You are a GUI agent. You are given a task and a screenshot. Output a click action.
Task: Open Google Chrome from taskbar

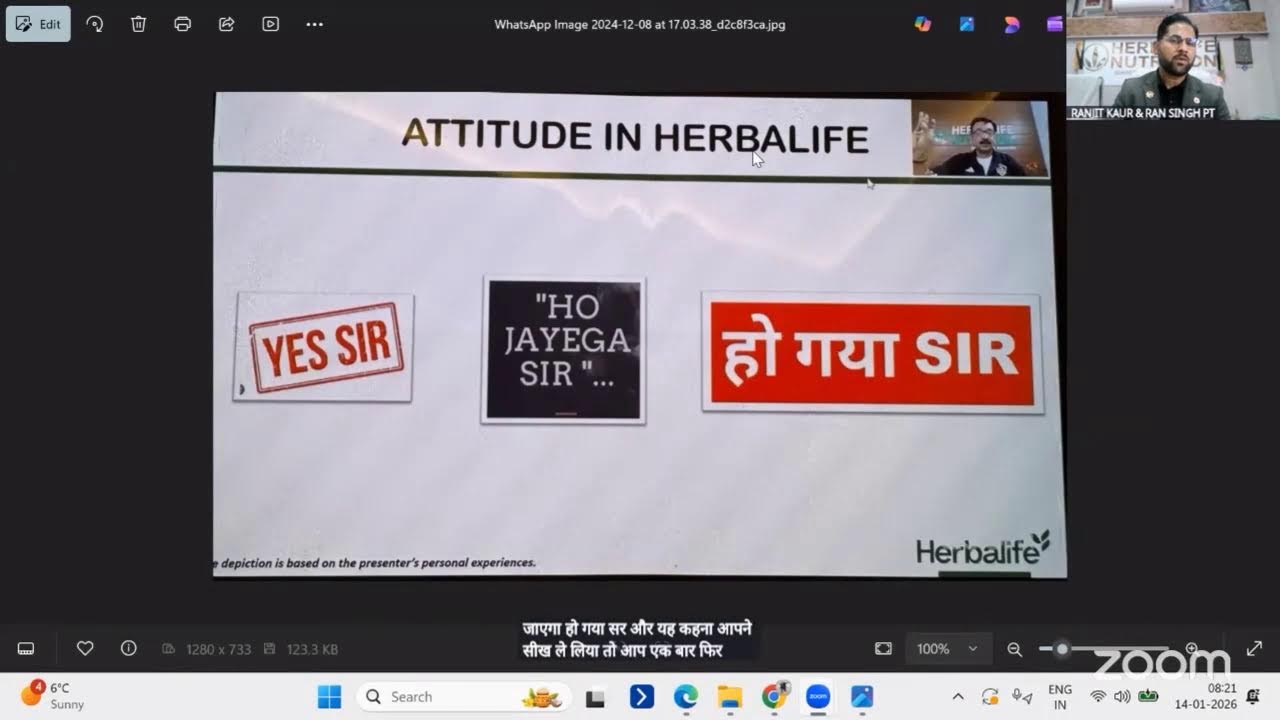pyautogui.click(x=774, y=697)
